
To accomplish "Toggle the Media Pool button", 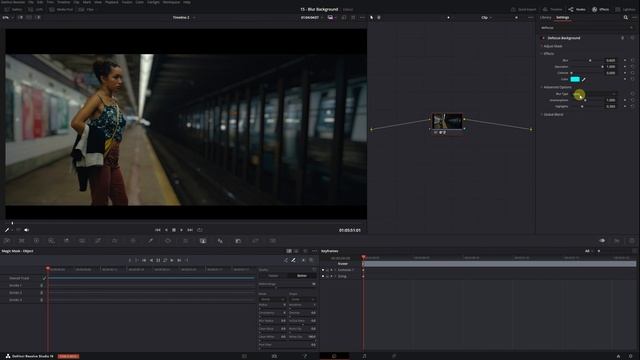I will (x=61, y=9).
